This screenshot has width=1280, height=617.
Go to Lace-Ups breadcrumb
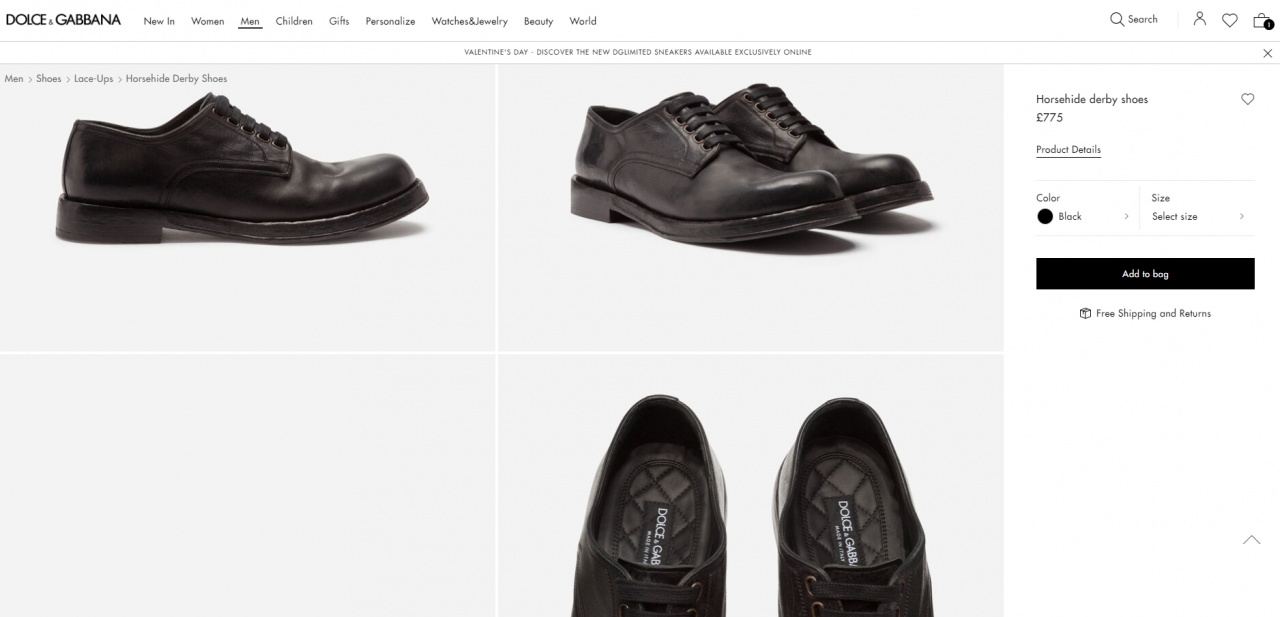click(x=93, y=79)
